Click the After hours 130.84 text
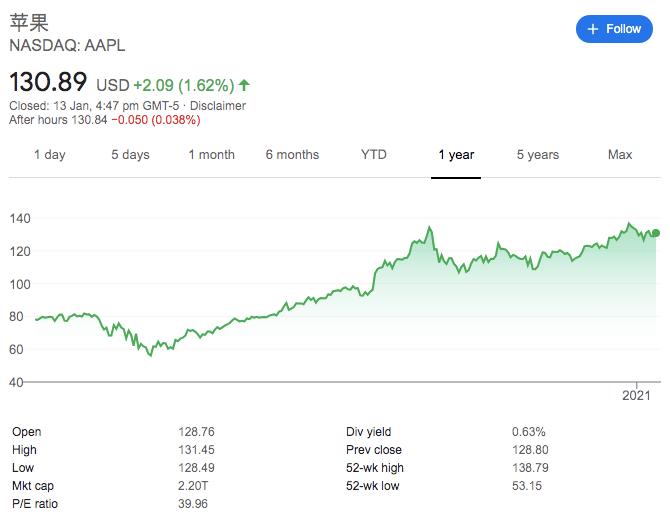 pos(58,120)
